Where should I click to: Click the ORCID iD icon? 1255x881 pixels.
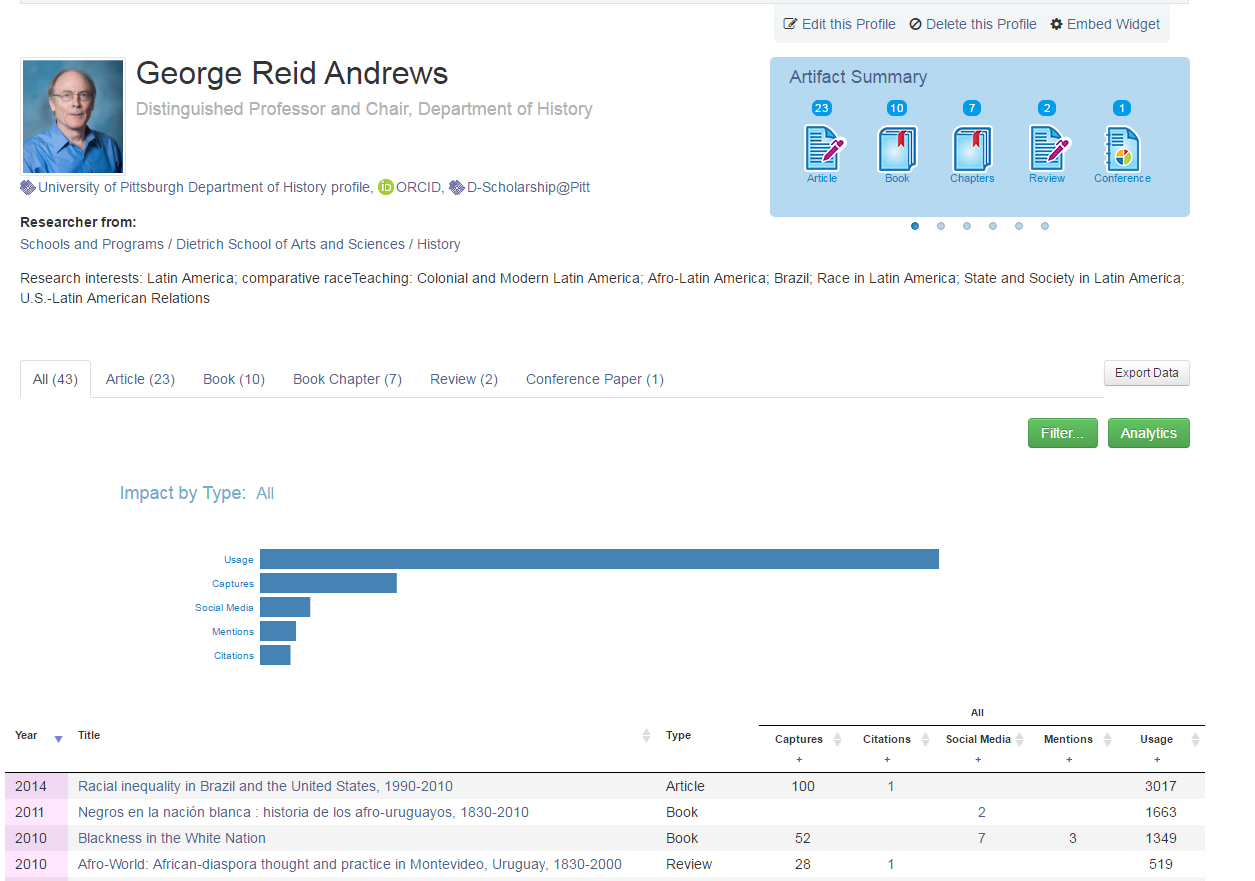pos(385,187)
